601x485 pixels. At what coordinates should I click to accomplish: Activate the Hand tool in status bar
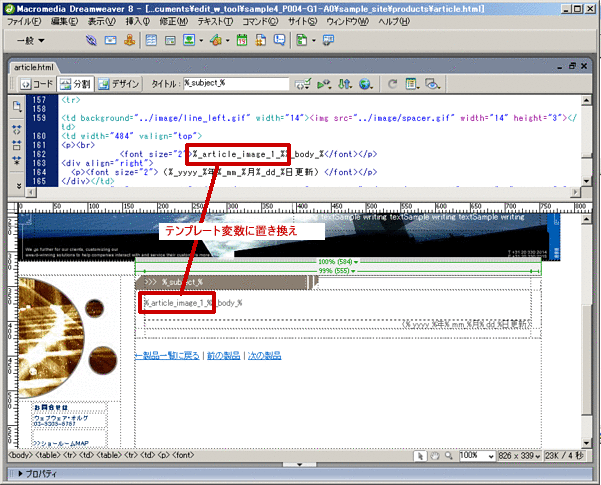434,456
